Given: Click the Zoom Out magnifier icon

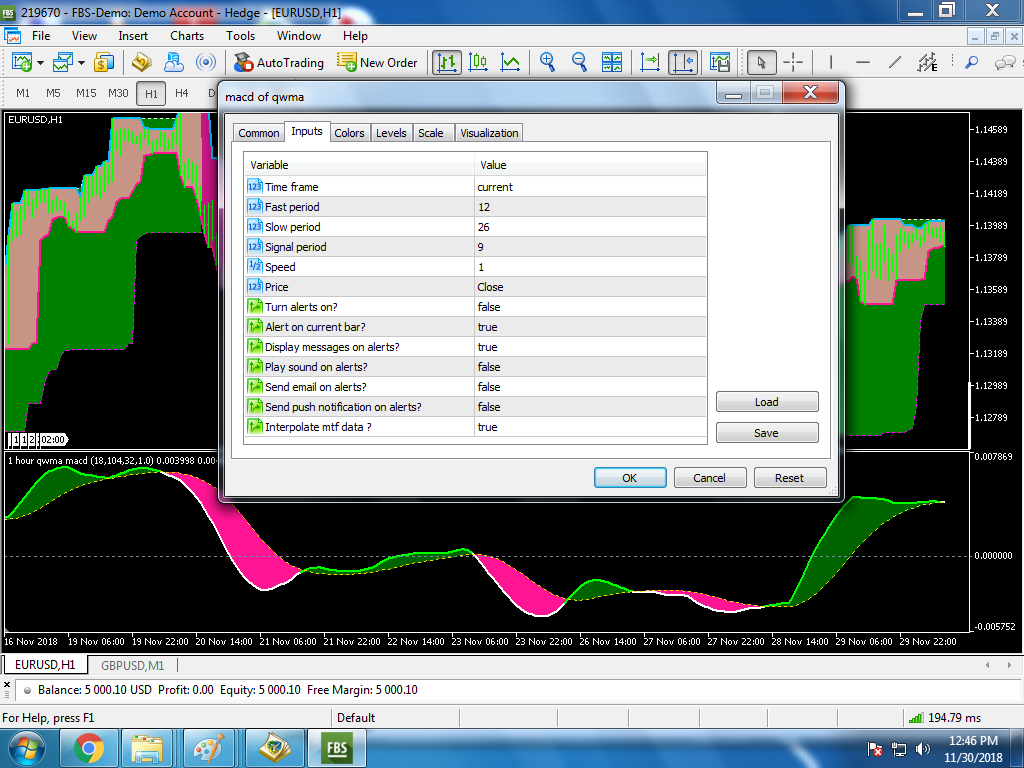Looking at the screenshot, I should pyautogui.click(x=579, y=62).
